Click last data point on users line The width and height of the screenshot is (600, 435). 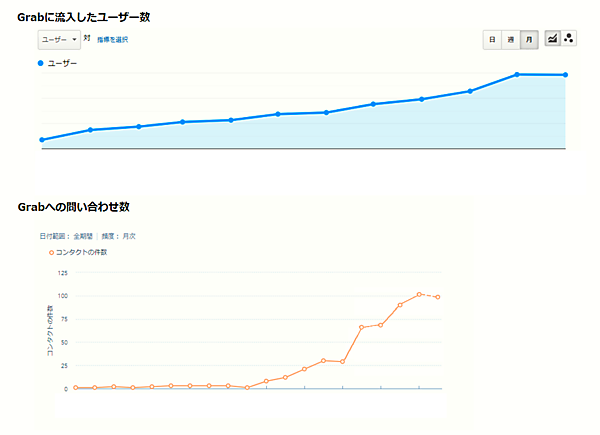[566, 75]
